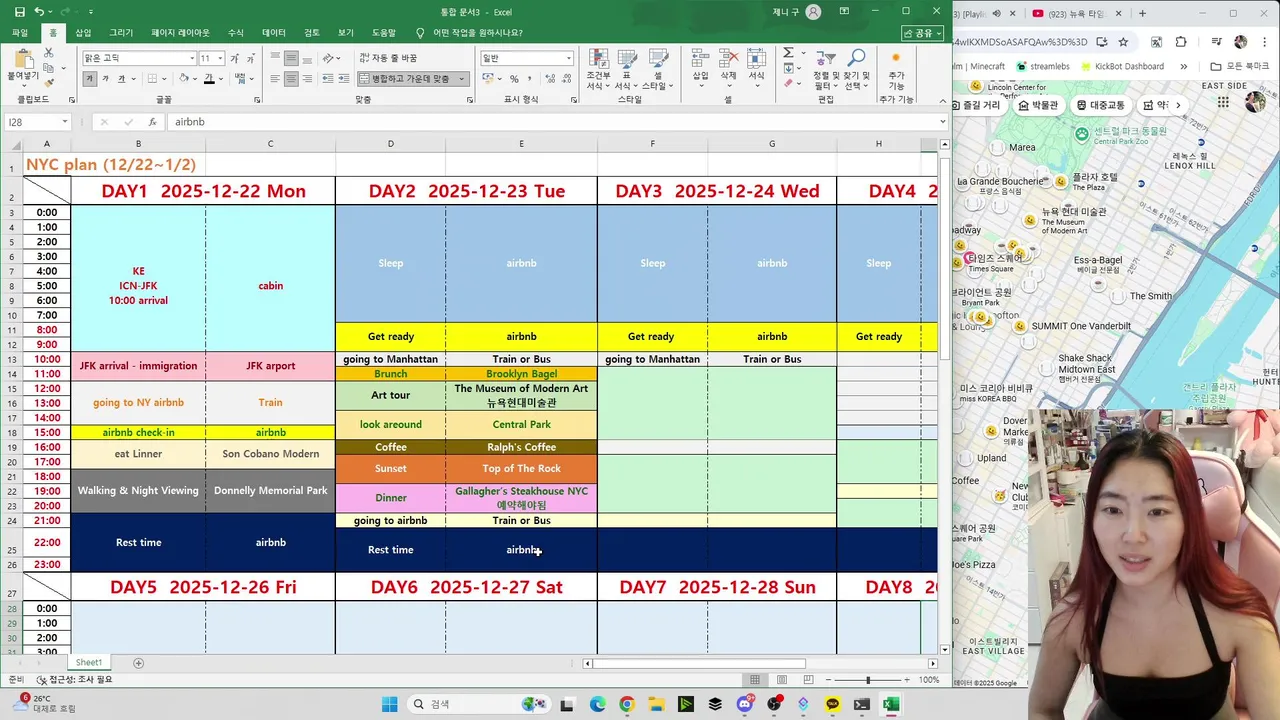
Task: Switch to 보기 view tab
Action: 345,33
